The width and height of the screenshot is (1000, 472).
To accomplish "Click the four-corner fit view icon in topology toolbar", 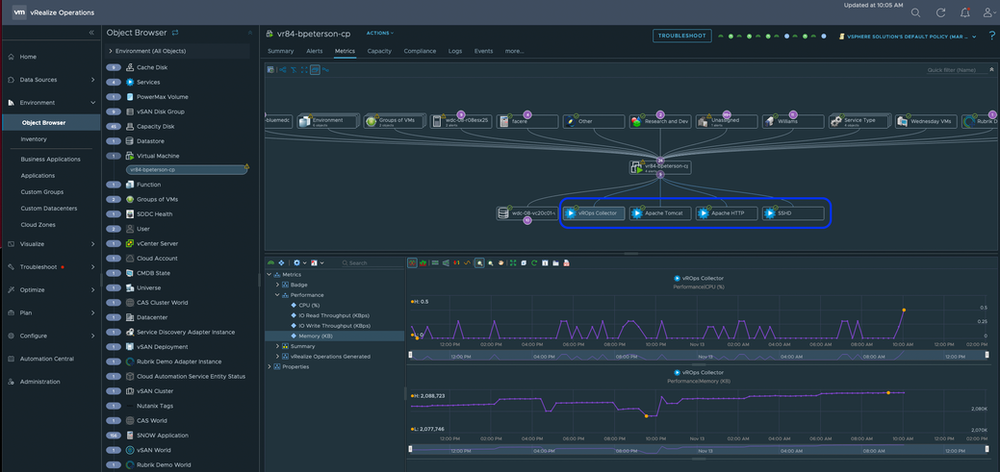I will coord(304,70).
